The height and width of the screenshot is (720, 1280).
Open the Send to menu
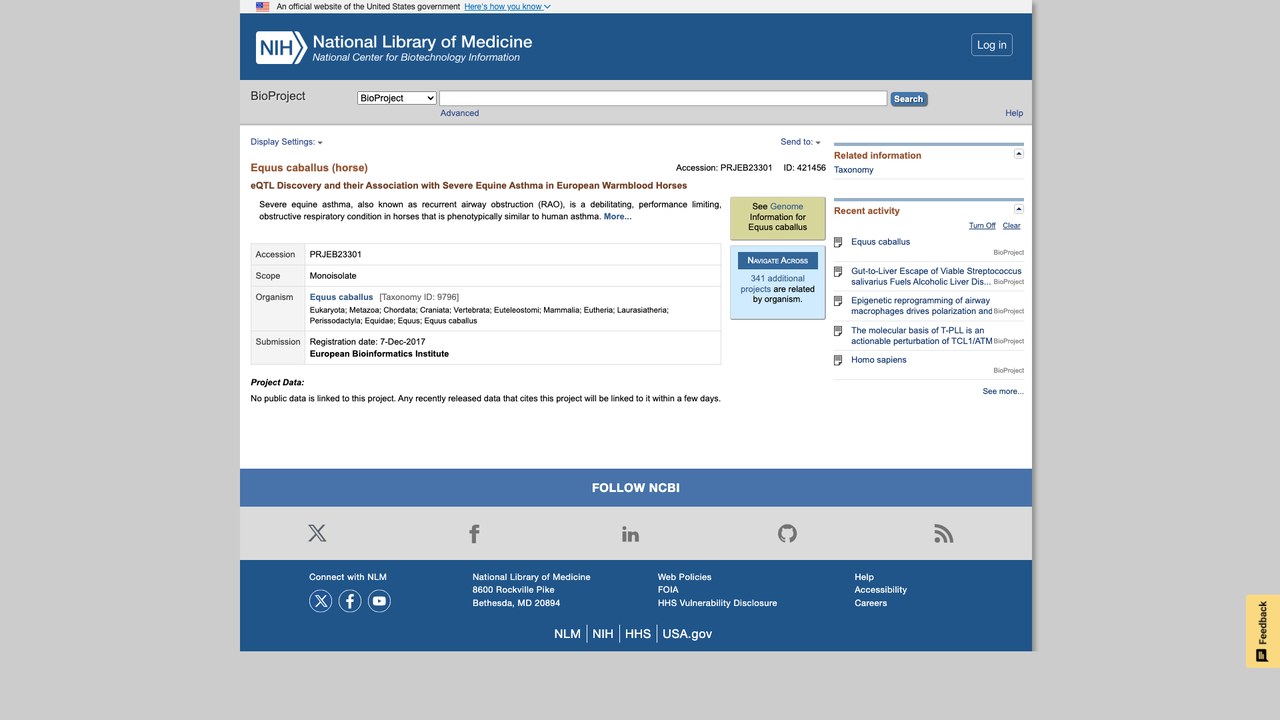800,142
